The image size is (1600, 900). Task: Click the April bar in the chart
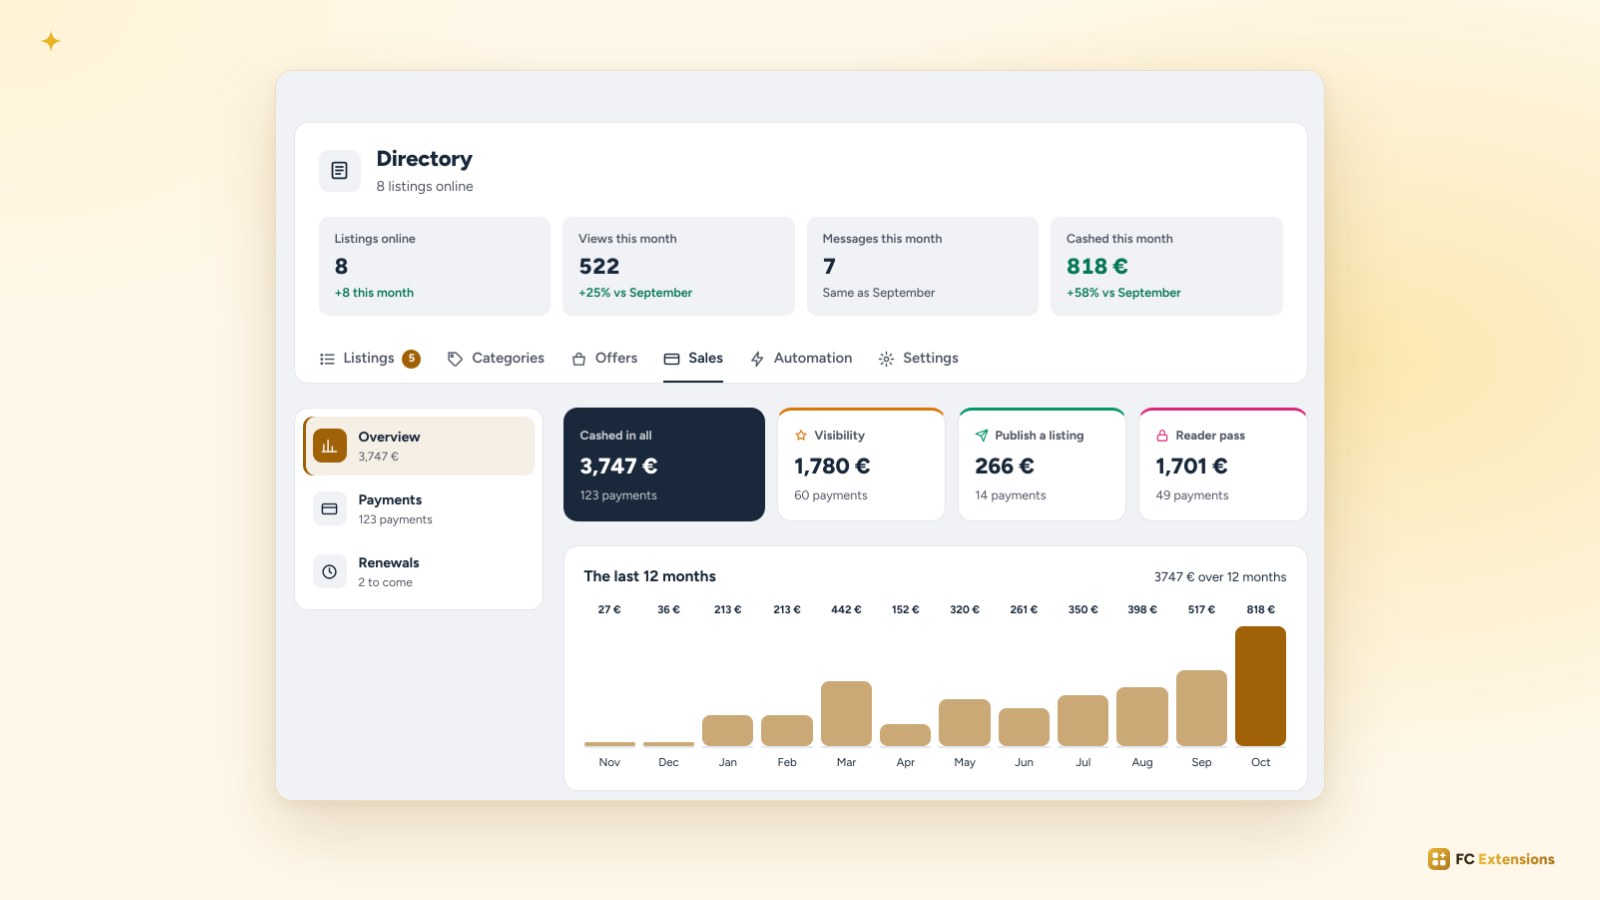click(x=905, y=735)
